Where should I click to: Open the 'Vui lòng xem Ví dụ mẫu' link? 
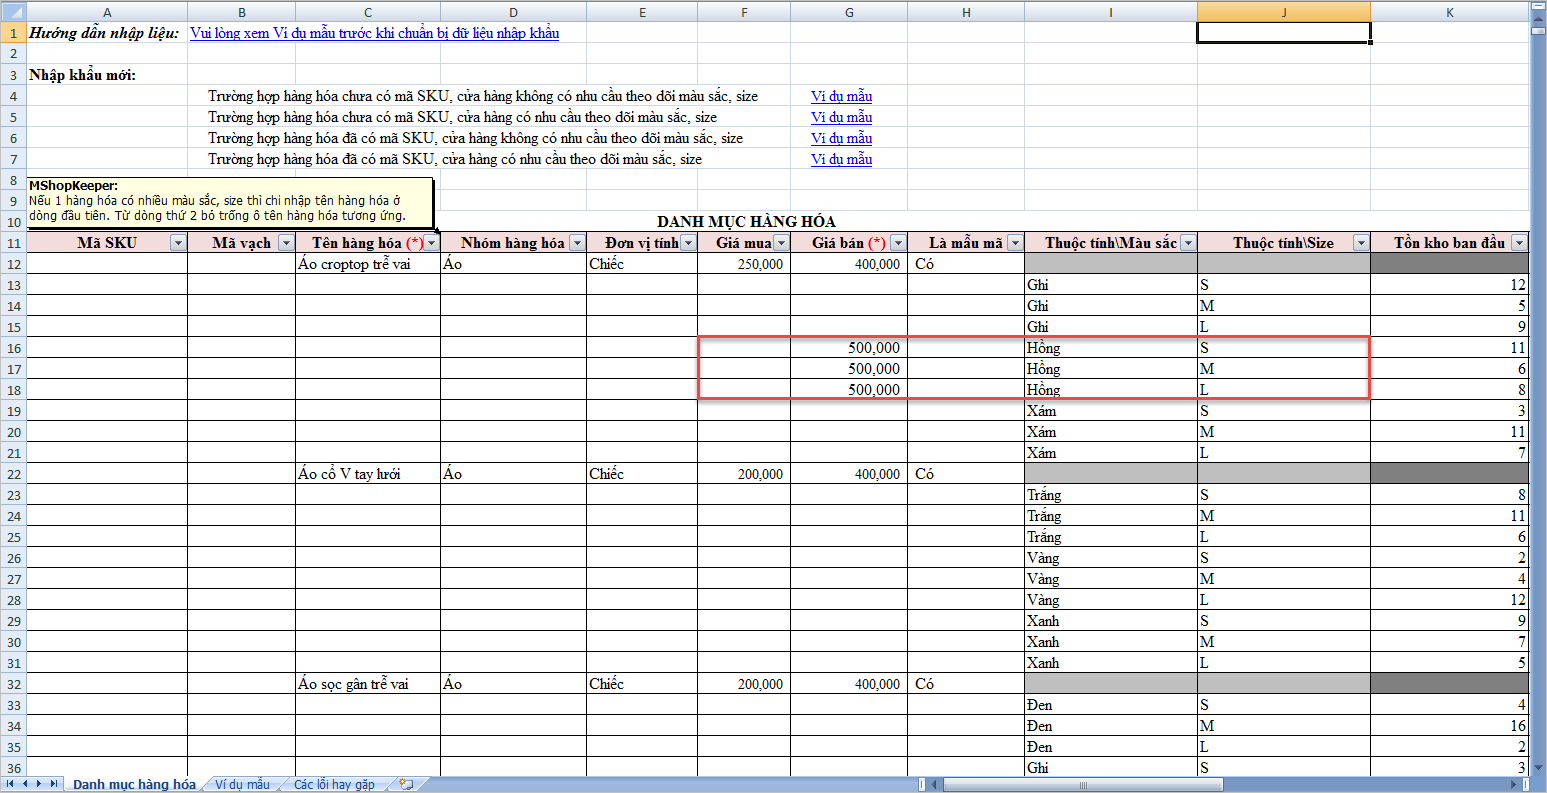coord(374,33)
